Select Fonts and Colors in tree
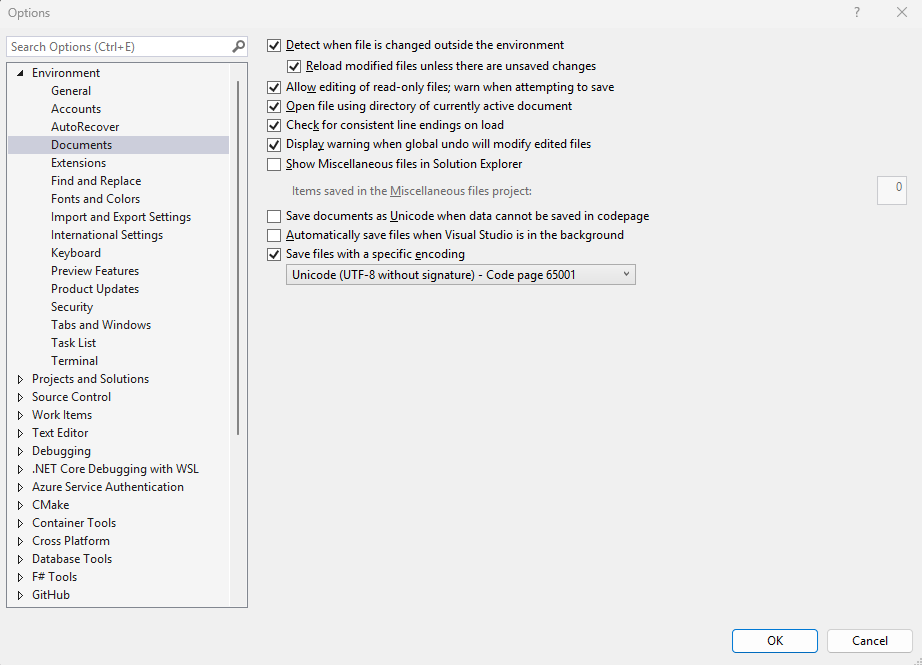 click(96, 199)
